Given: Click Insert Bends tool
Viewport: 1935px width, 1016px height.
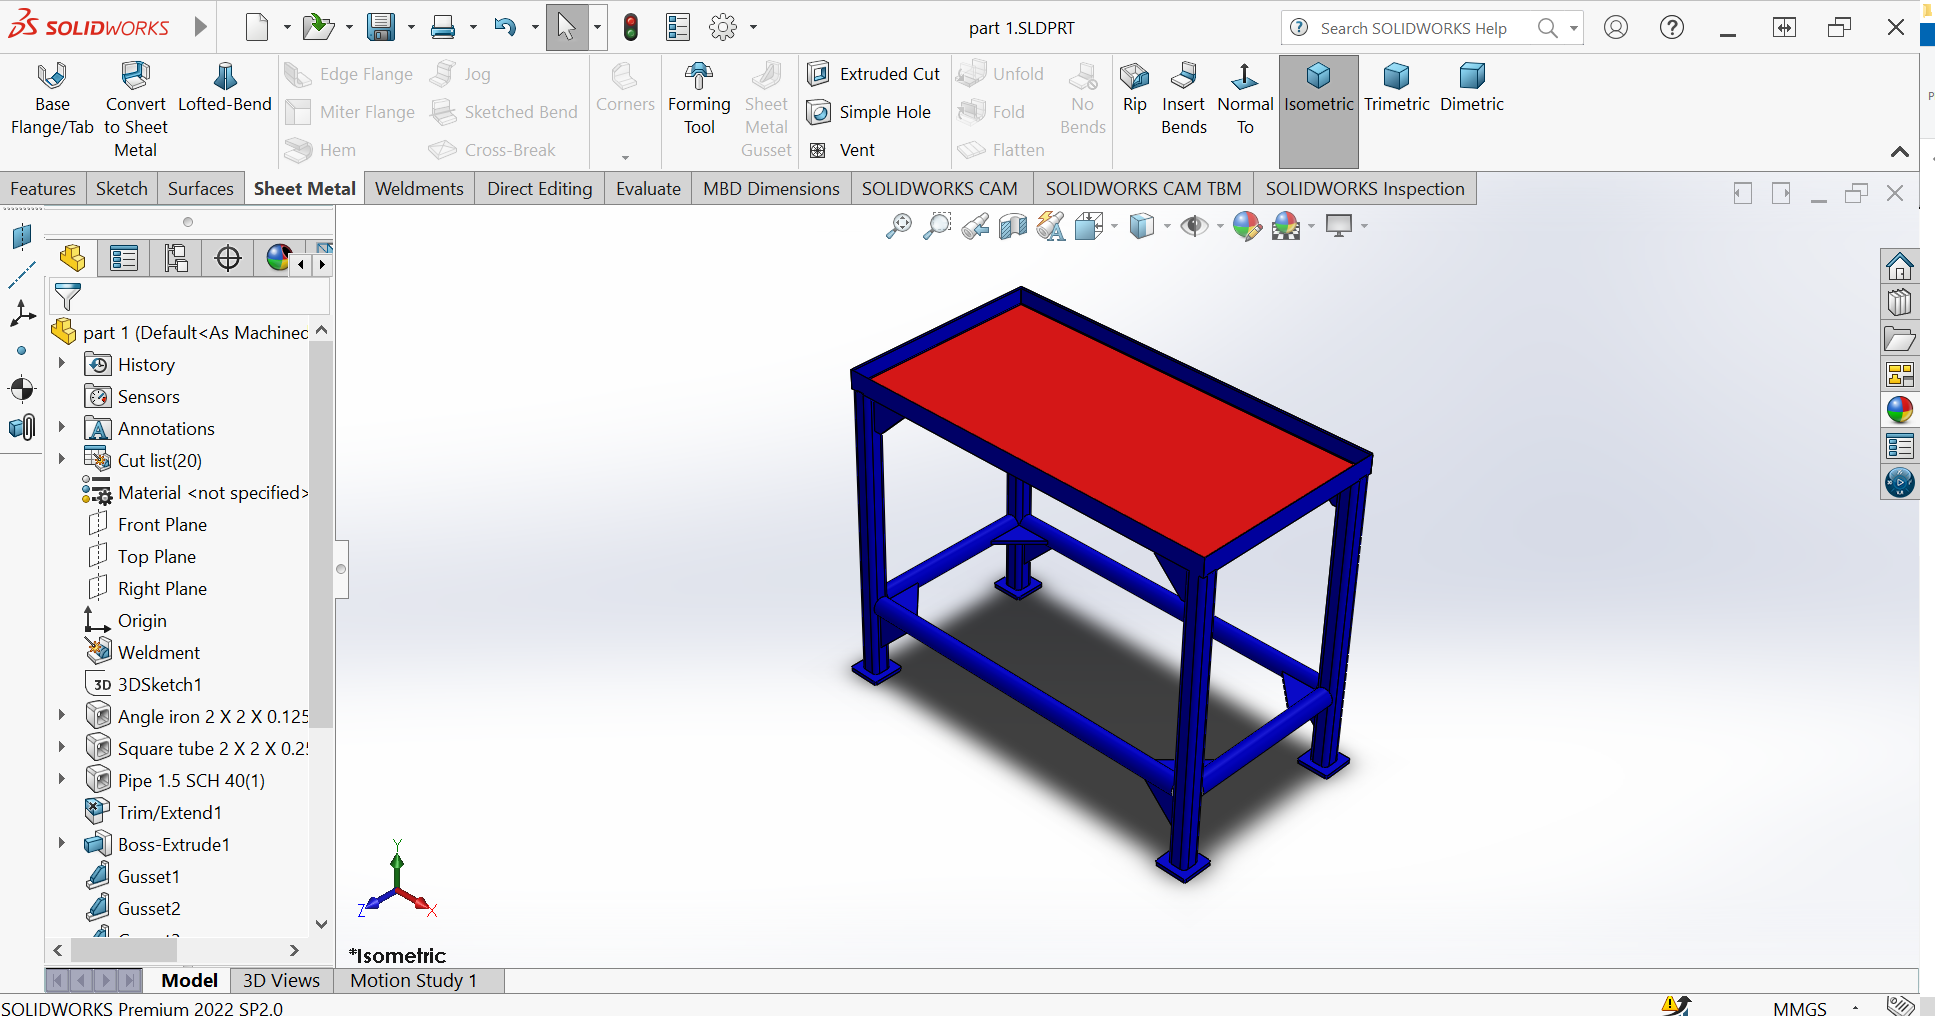Looking at the screenshot, I should pyautogui.click(x=1184, y=100).
